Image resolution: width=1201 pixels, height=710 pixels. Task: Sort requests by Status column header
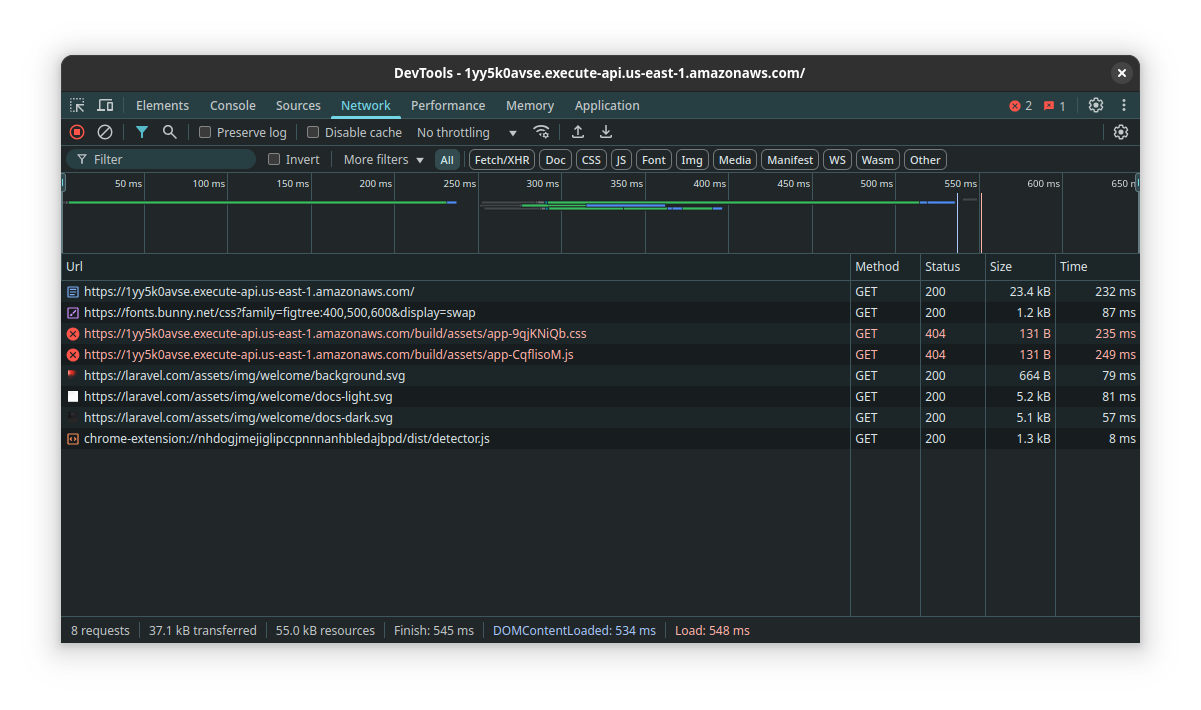point(953,267)
